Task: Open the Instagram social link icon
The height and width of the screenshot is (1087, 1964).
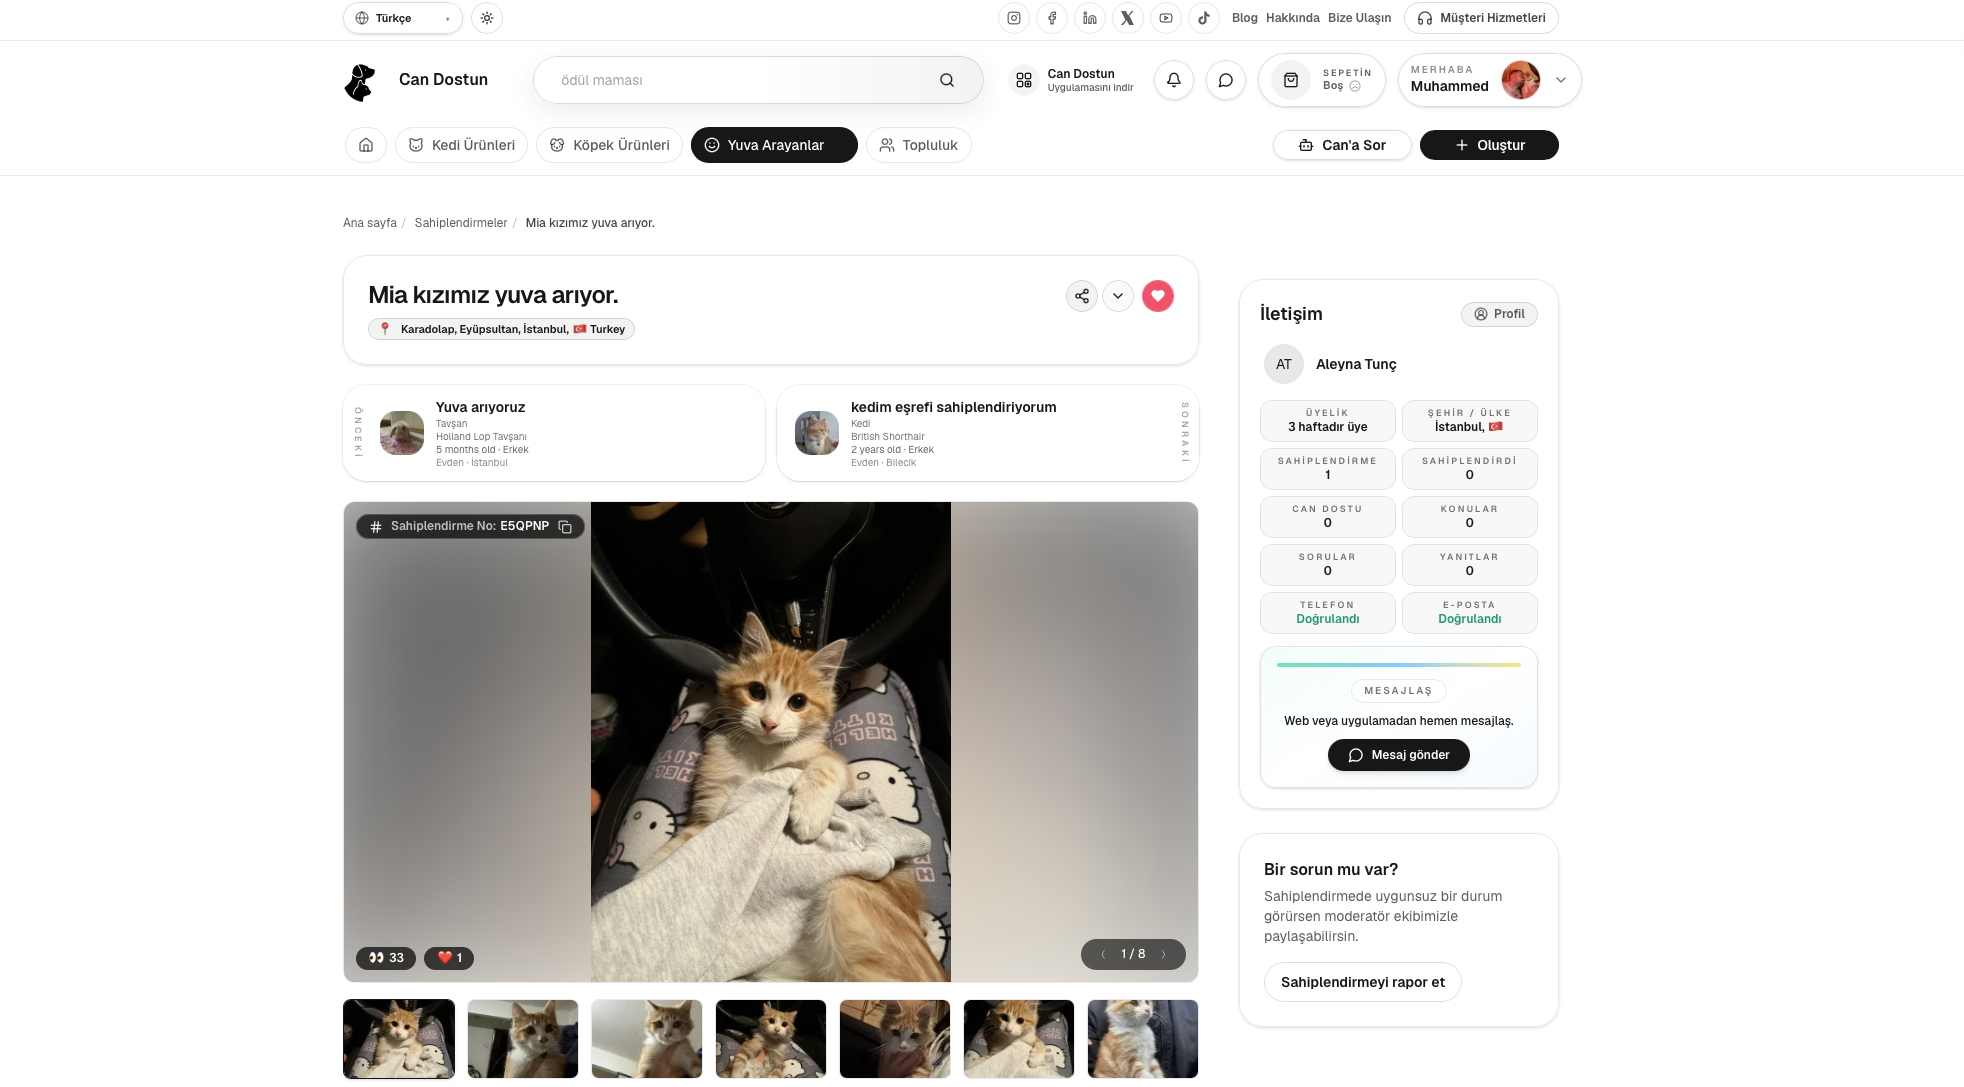Action: 1013,18
